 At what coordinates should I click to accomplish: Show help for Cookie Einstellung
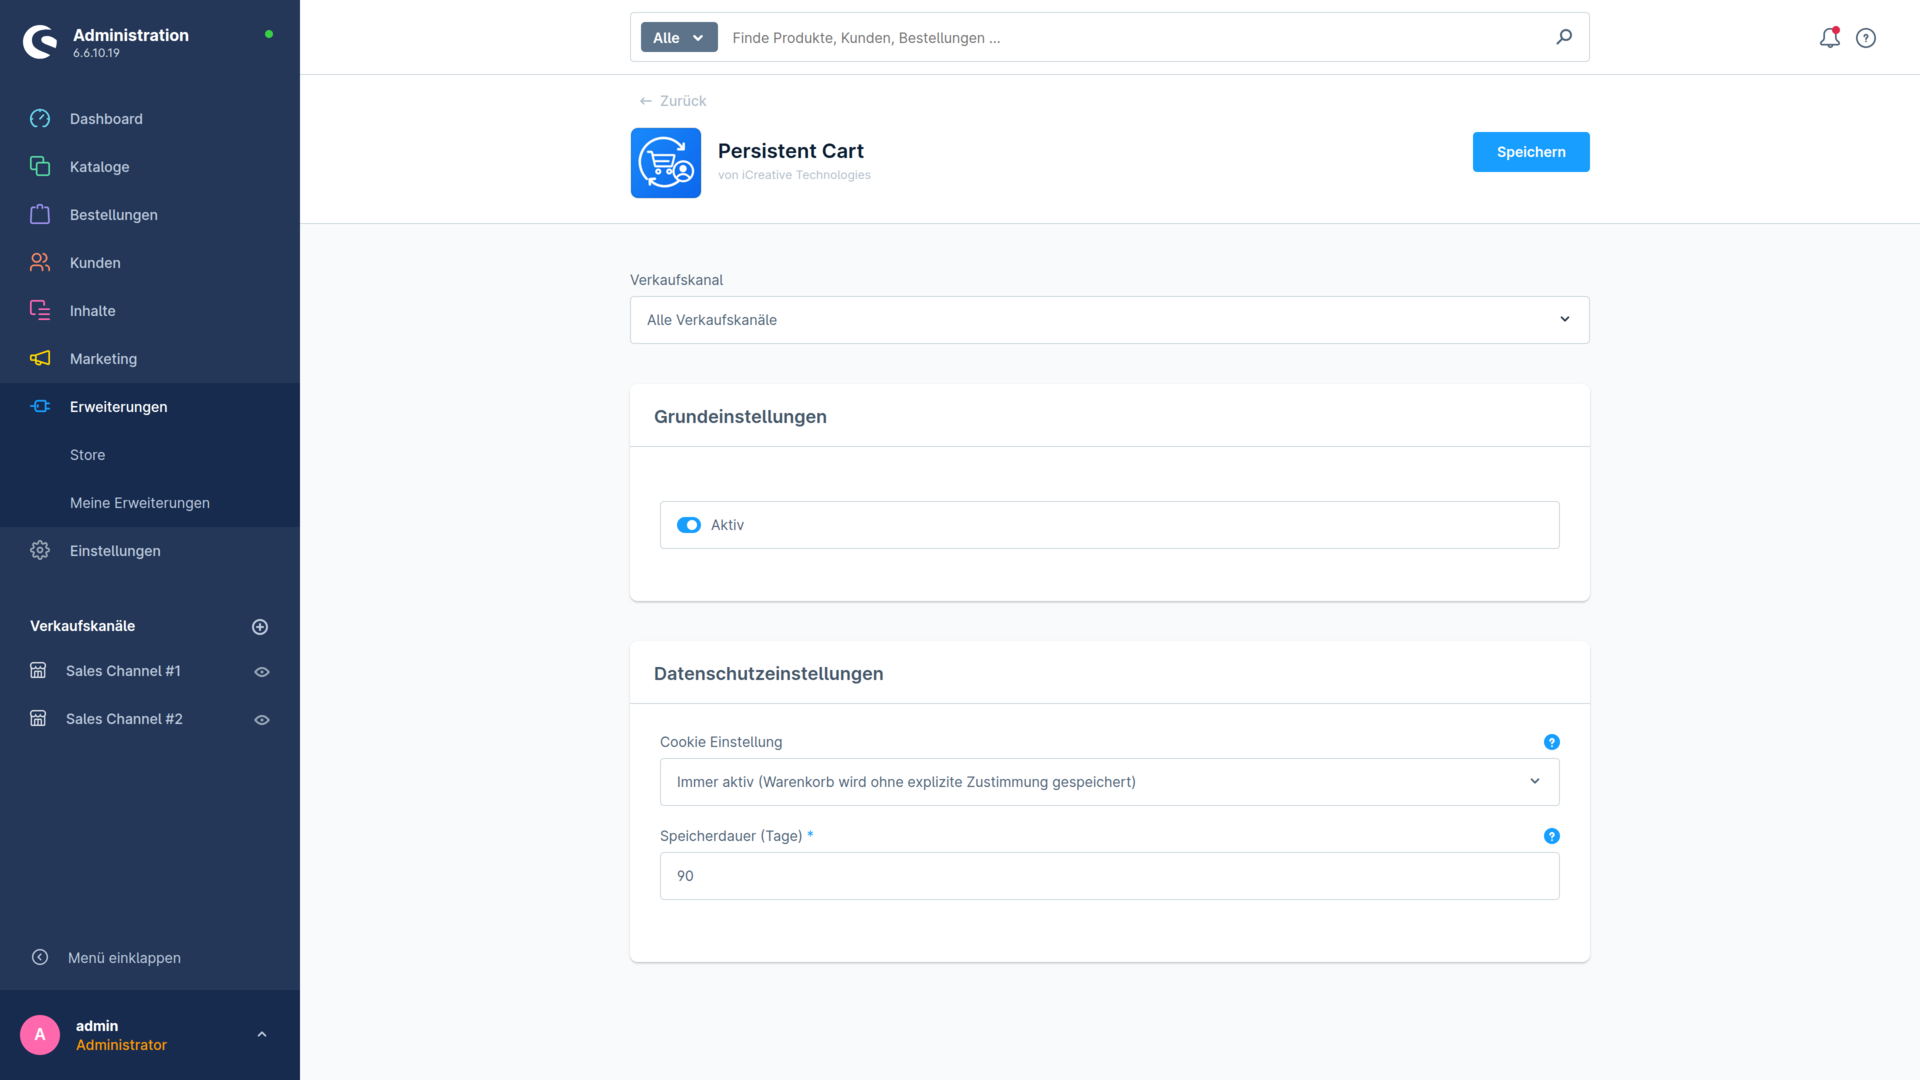coord(1552,742)
